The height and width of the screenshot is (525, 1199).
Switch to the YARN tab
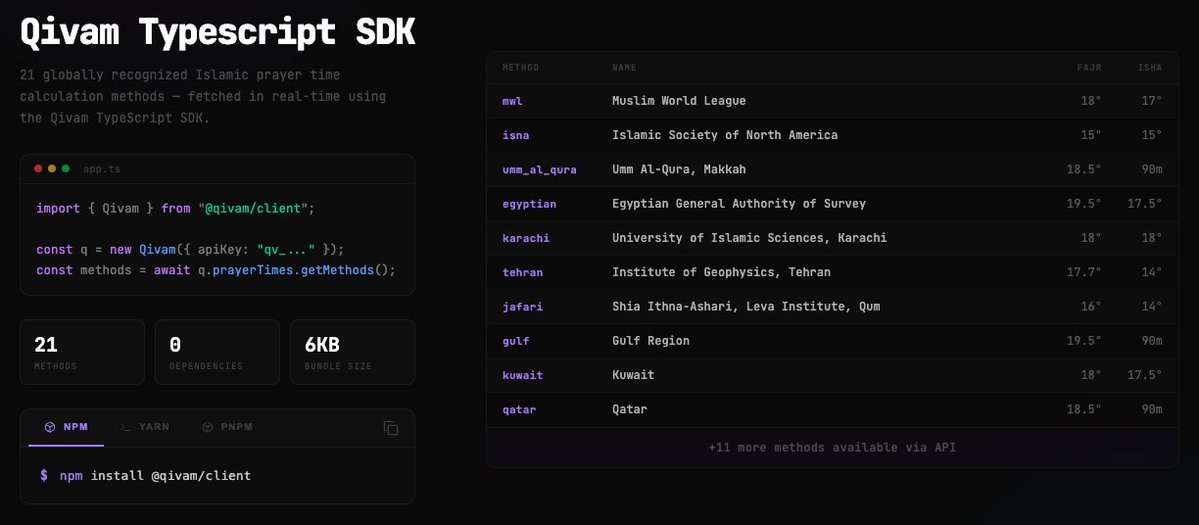145,428
